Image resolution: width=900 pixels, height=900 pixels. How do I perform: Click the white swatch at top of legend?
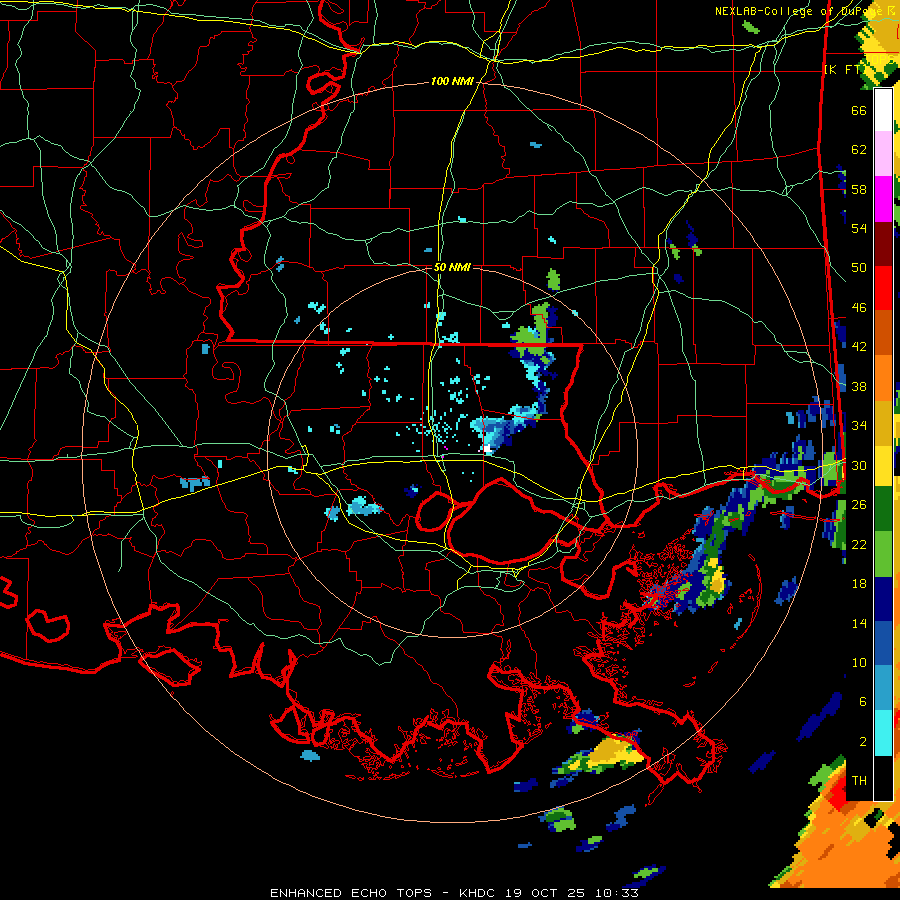pyautogui.click(x=883, y=110)
